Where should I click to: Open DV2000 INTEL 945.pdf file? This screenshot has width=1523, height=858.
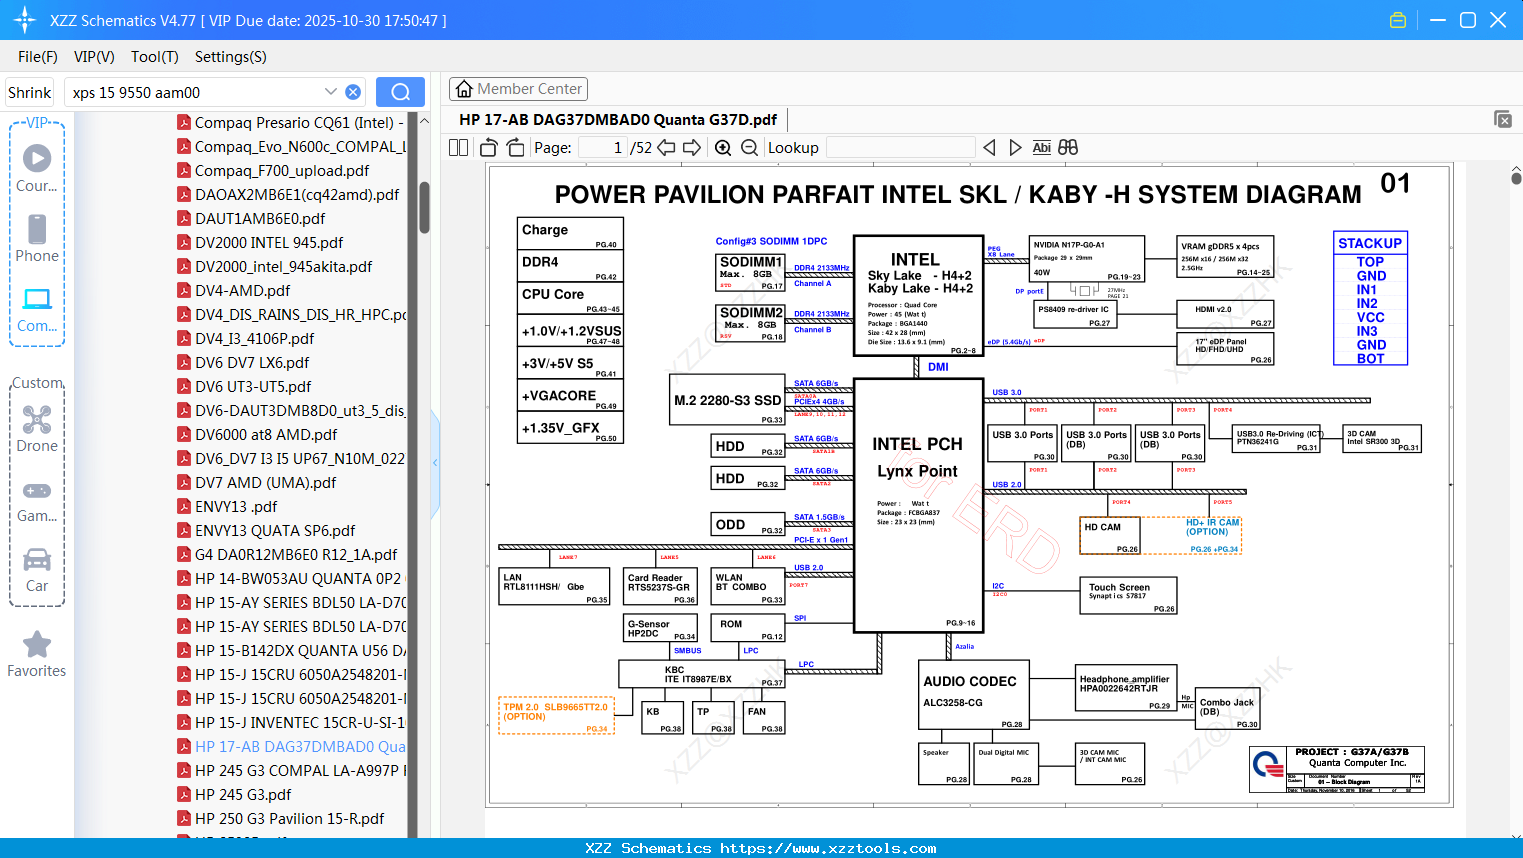261,243
